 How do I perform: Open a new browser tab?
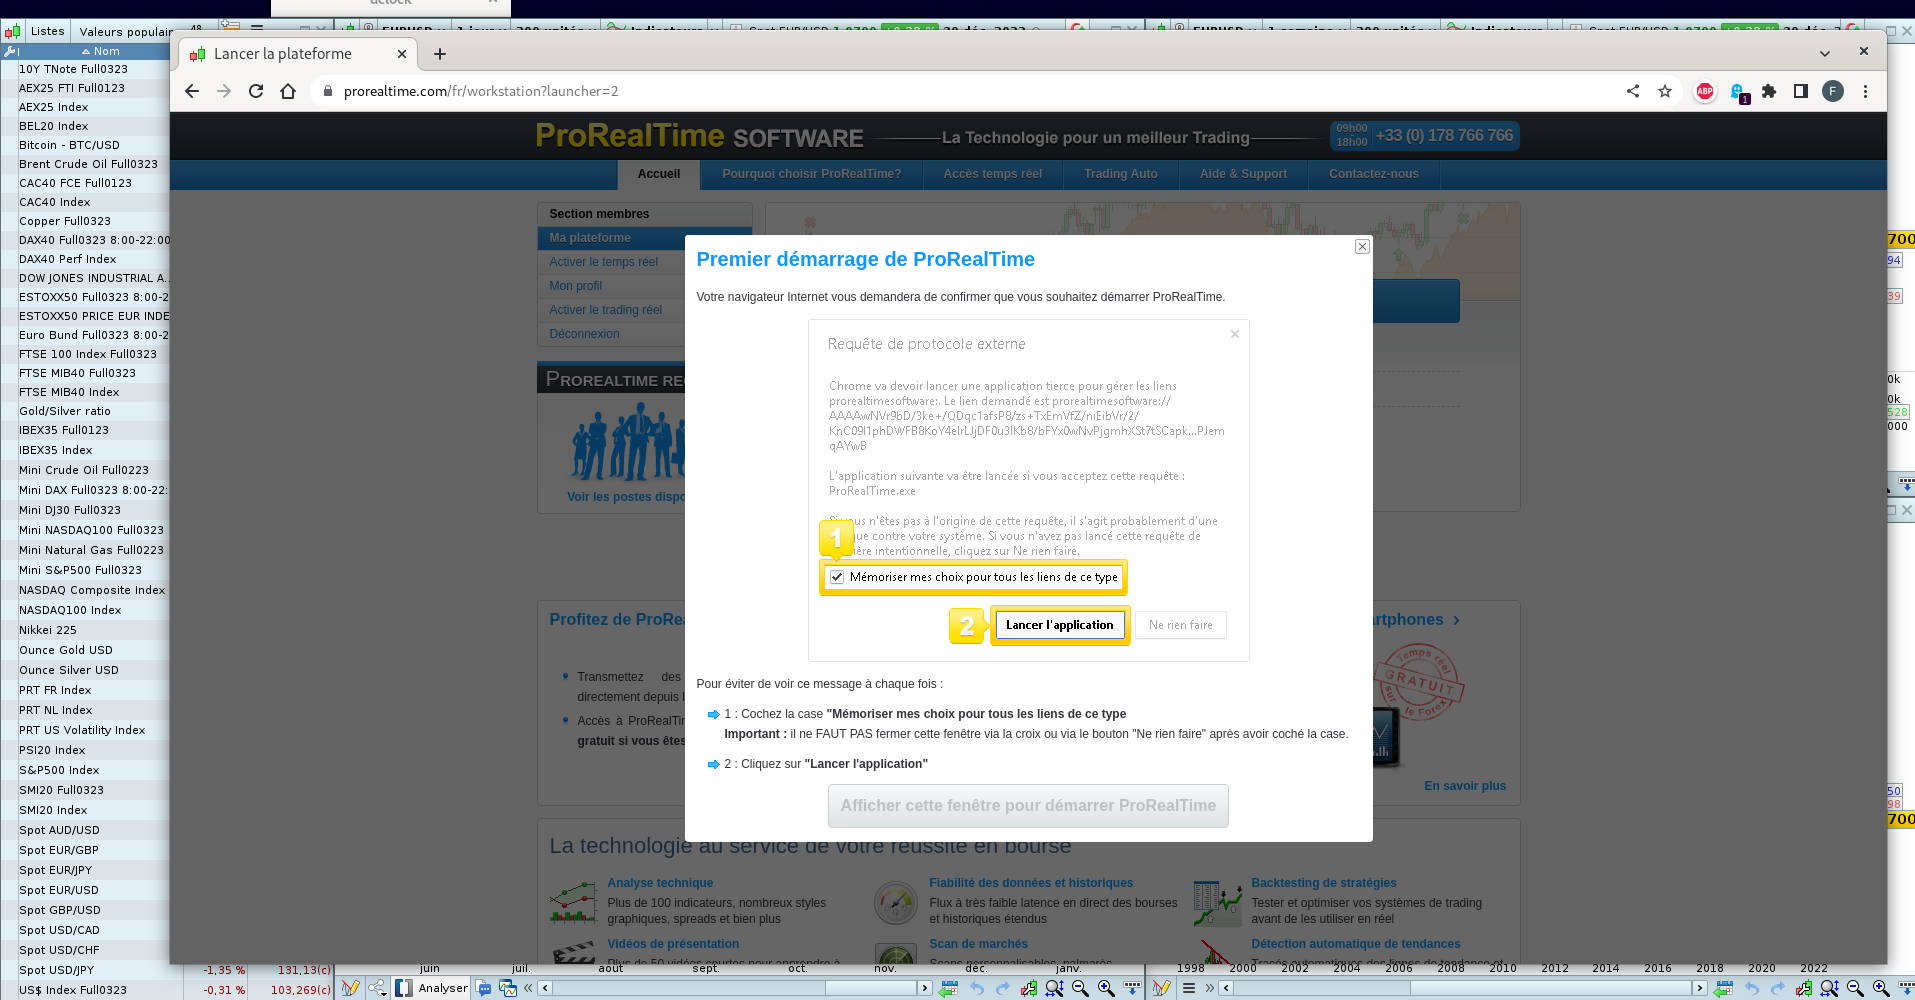click(x=440, y=54)
